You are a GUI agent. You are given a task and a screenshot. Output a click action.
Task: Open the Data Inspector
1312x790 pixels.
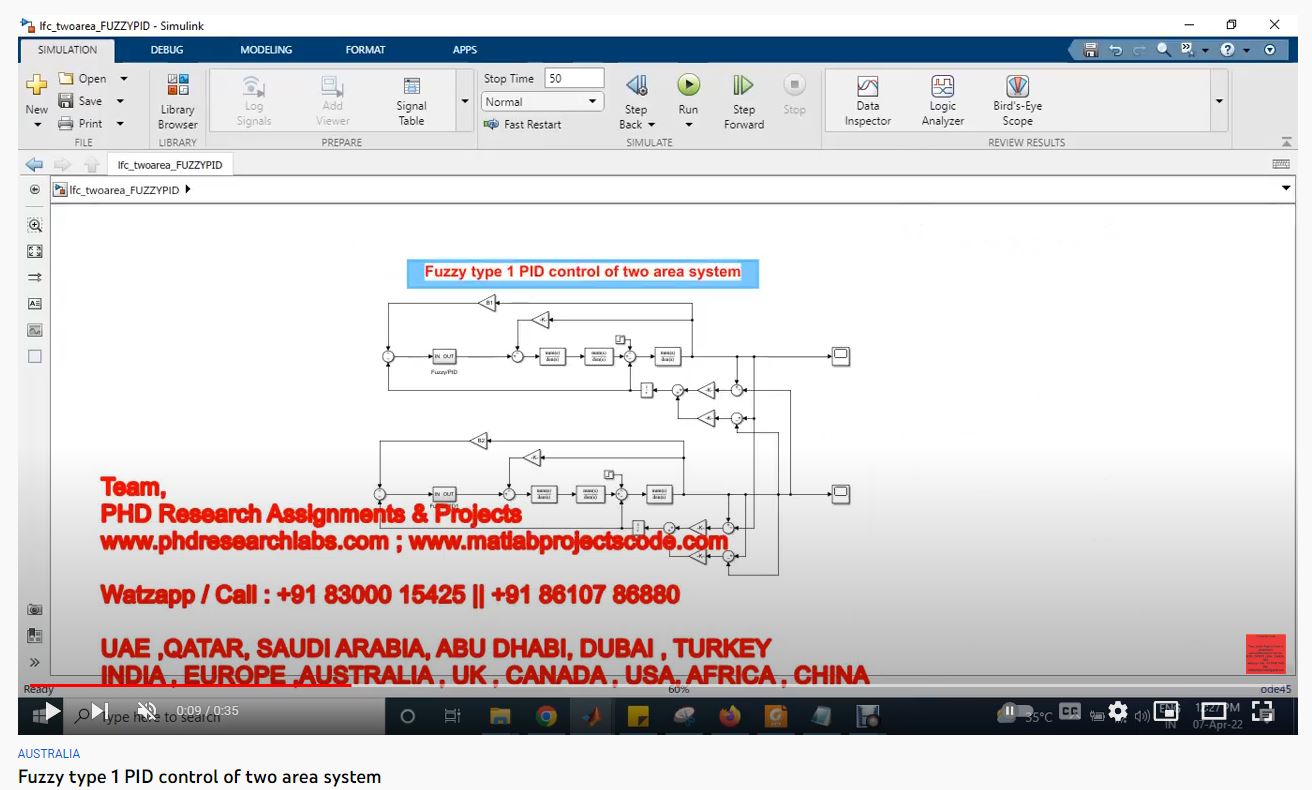click(867, 101)
